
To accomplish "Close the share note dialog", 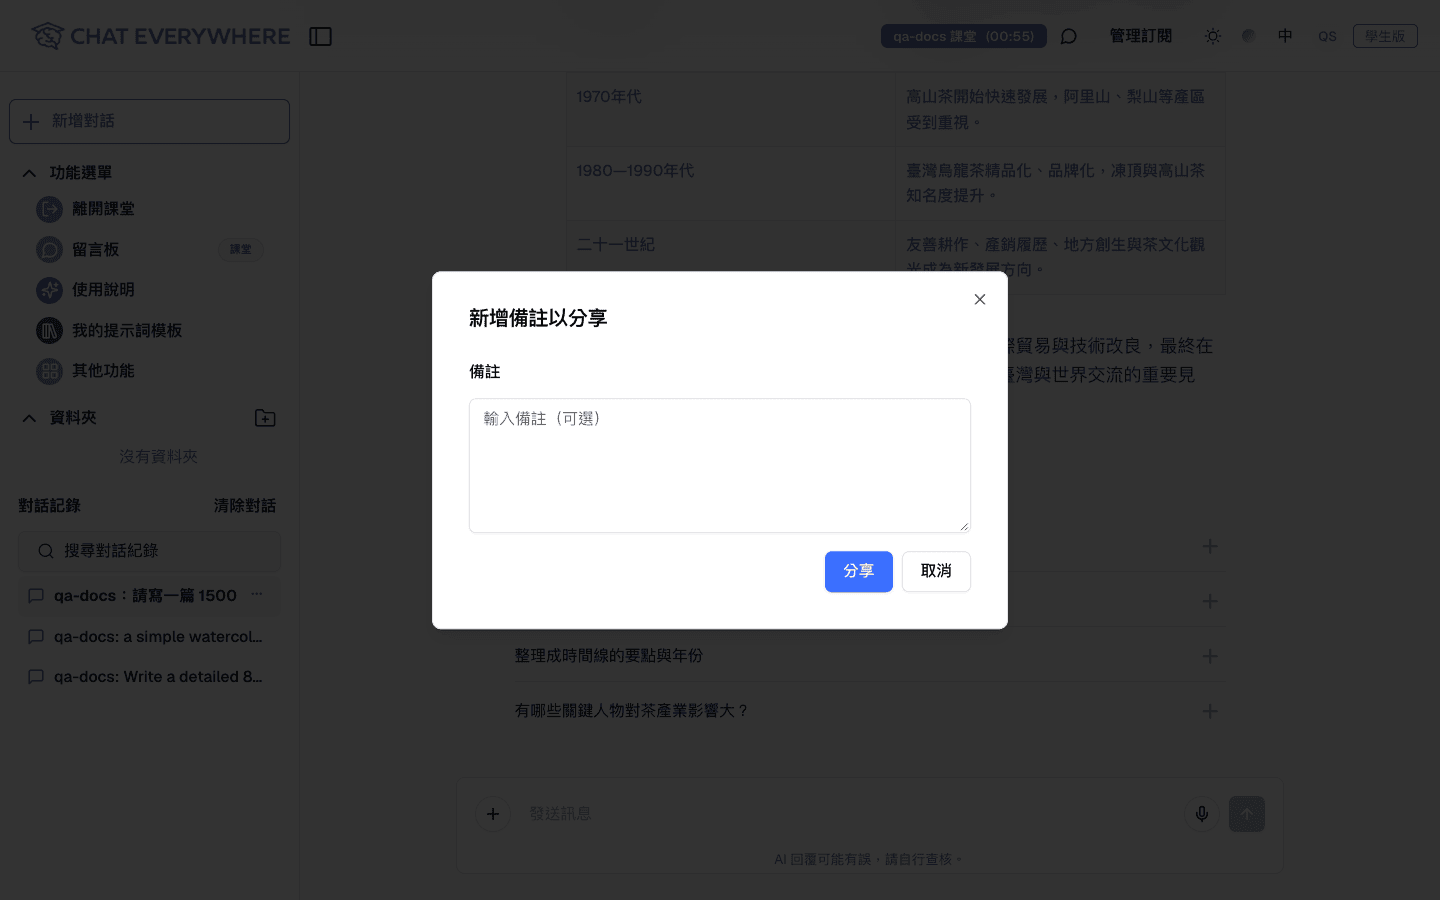I will click(x=980, y=299).
